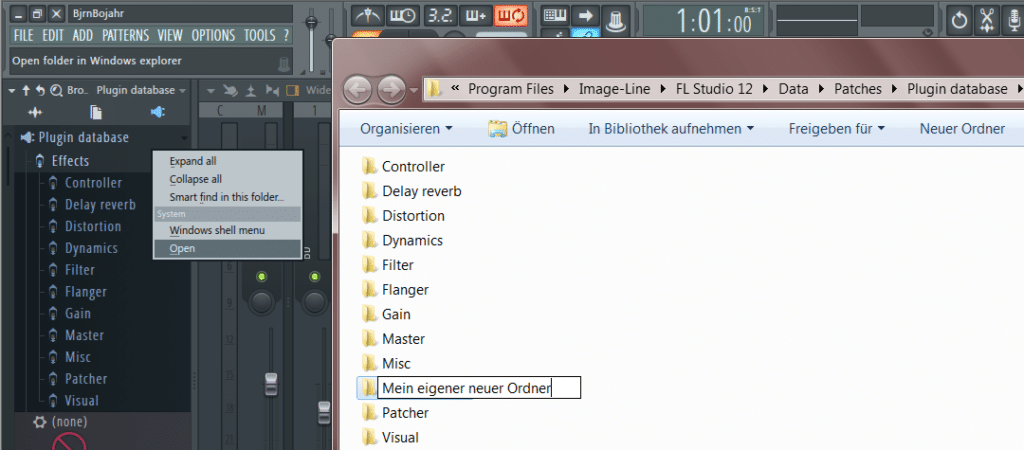This screenshot has height=450, width=1024.
Task: Open recent locations arrow beside forward button
Action: [x=414, y=89]
